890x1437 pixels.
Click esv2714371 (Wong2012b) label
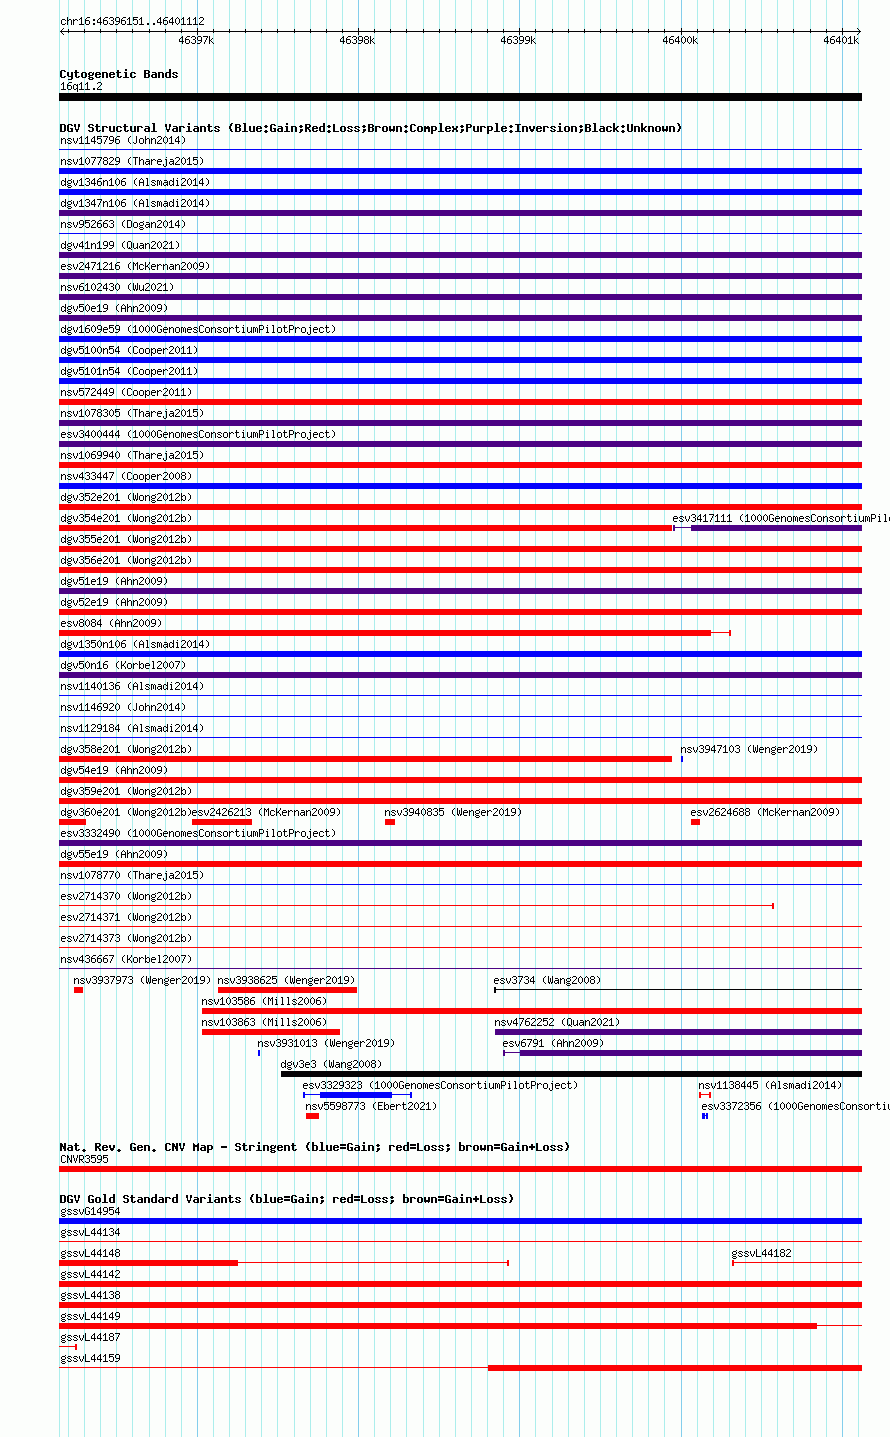point(126,918)
